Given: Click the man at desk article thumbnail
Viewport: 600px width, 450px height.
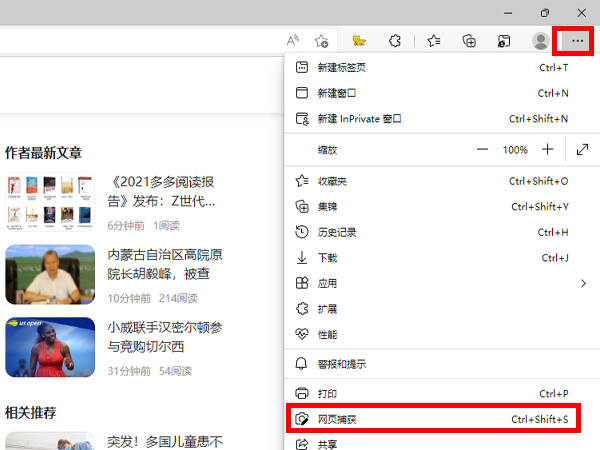Looking at the screenshot, I should pos(50,274).
